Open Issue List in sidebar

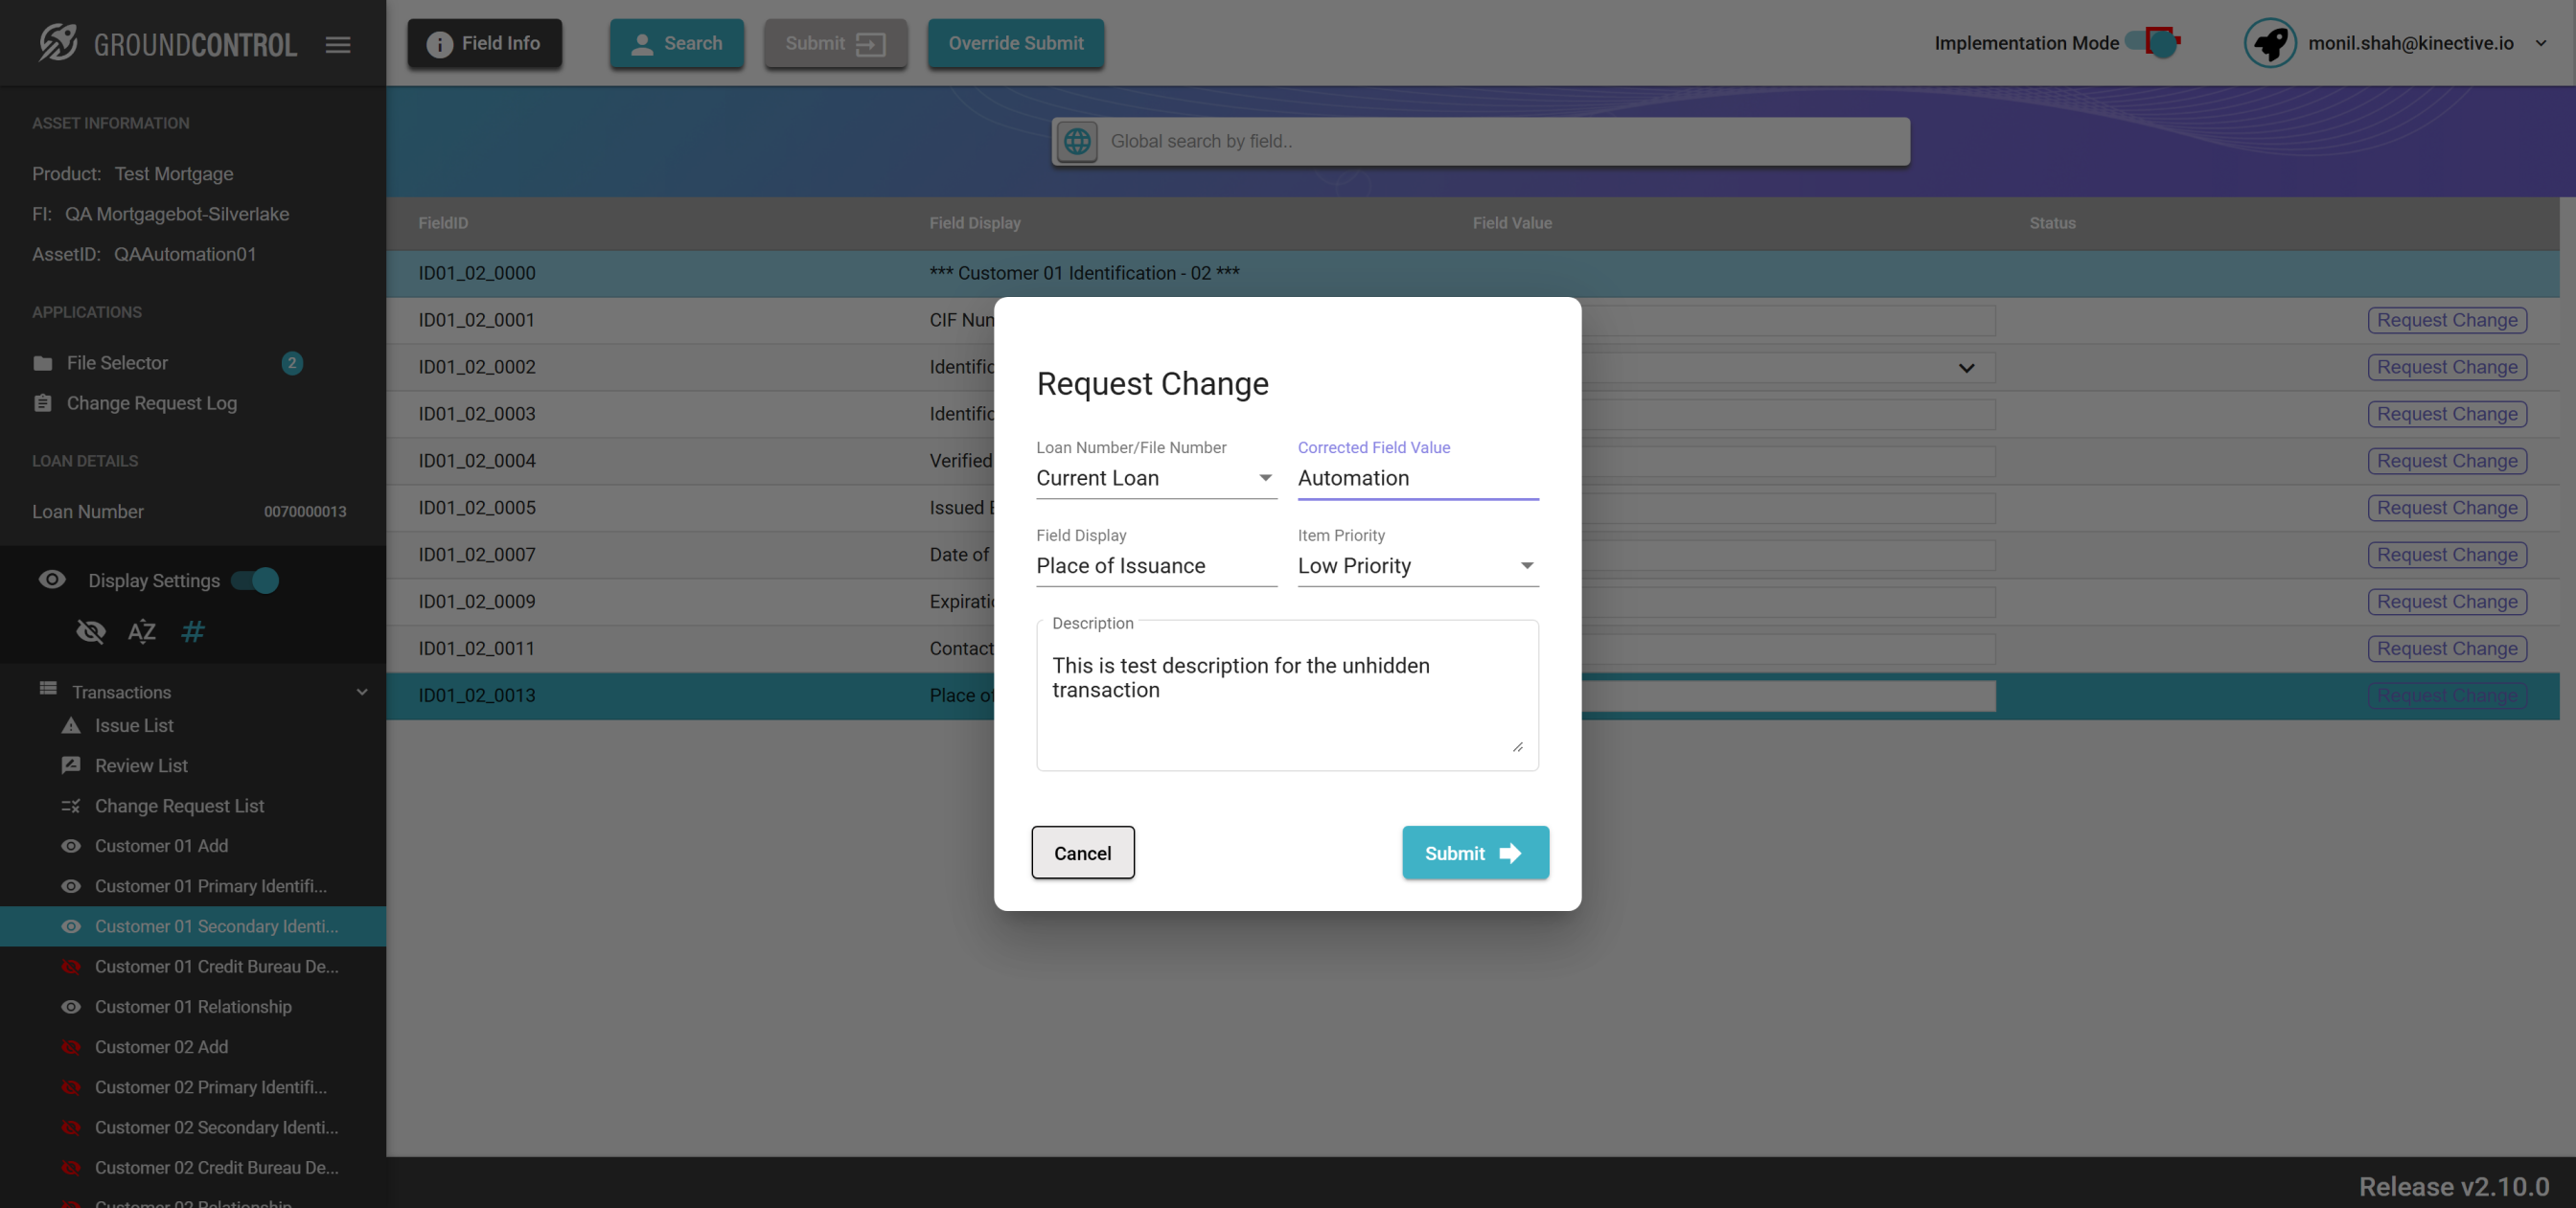point(134,725)
